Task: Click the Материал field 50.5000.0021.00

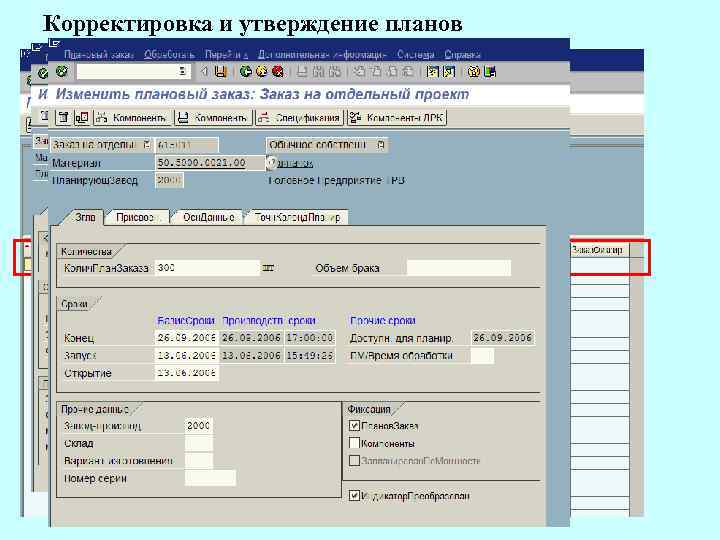Action: 210,163
